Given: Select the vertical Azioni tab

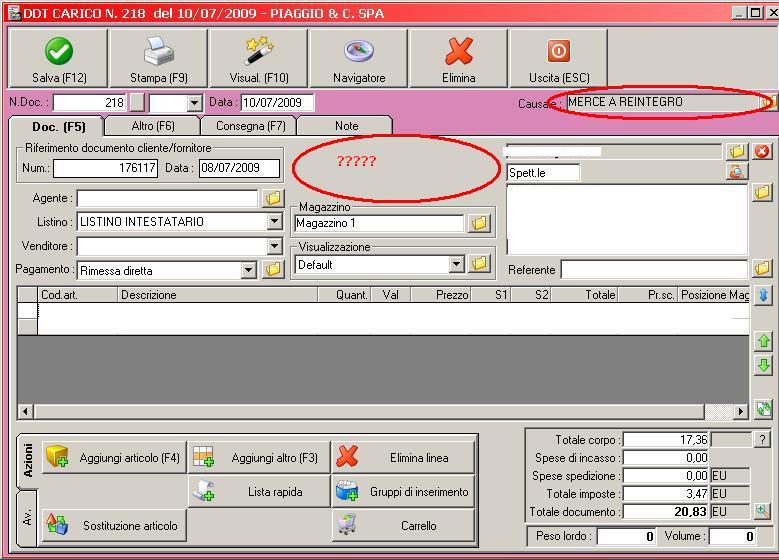Looking at the screenshot, I should [x=28, y=461].
